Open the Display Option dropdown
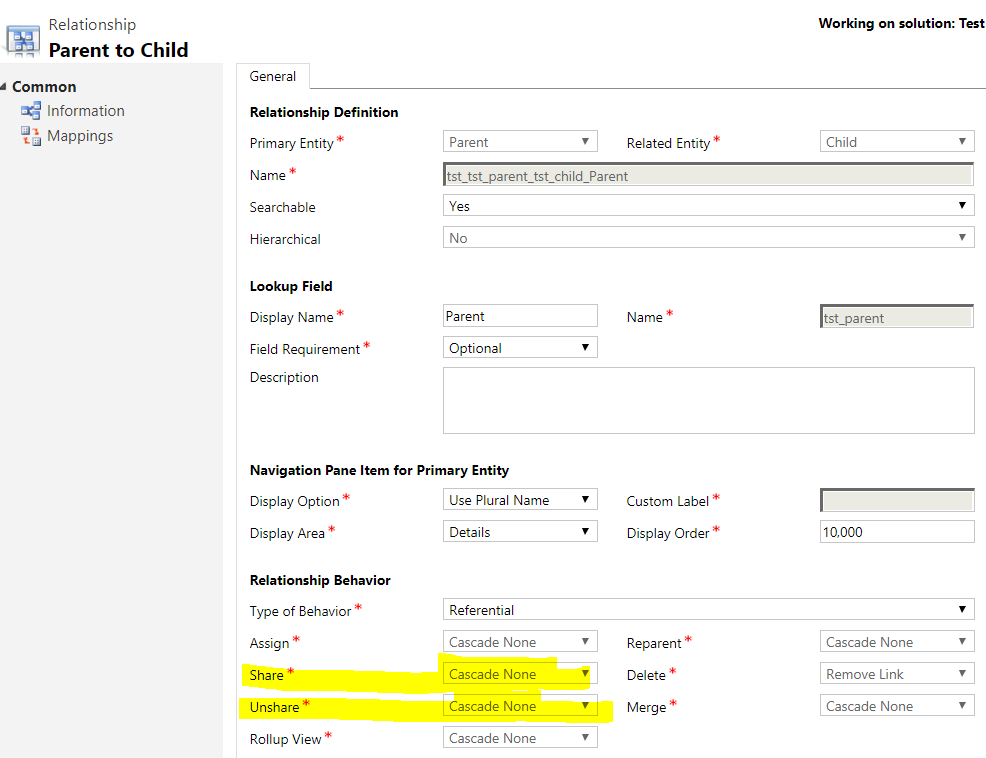Image resolution: width=986 pixels, height=758 pixels. click(x=520, y=500)
